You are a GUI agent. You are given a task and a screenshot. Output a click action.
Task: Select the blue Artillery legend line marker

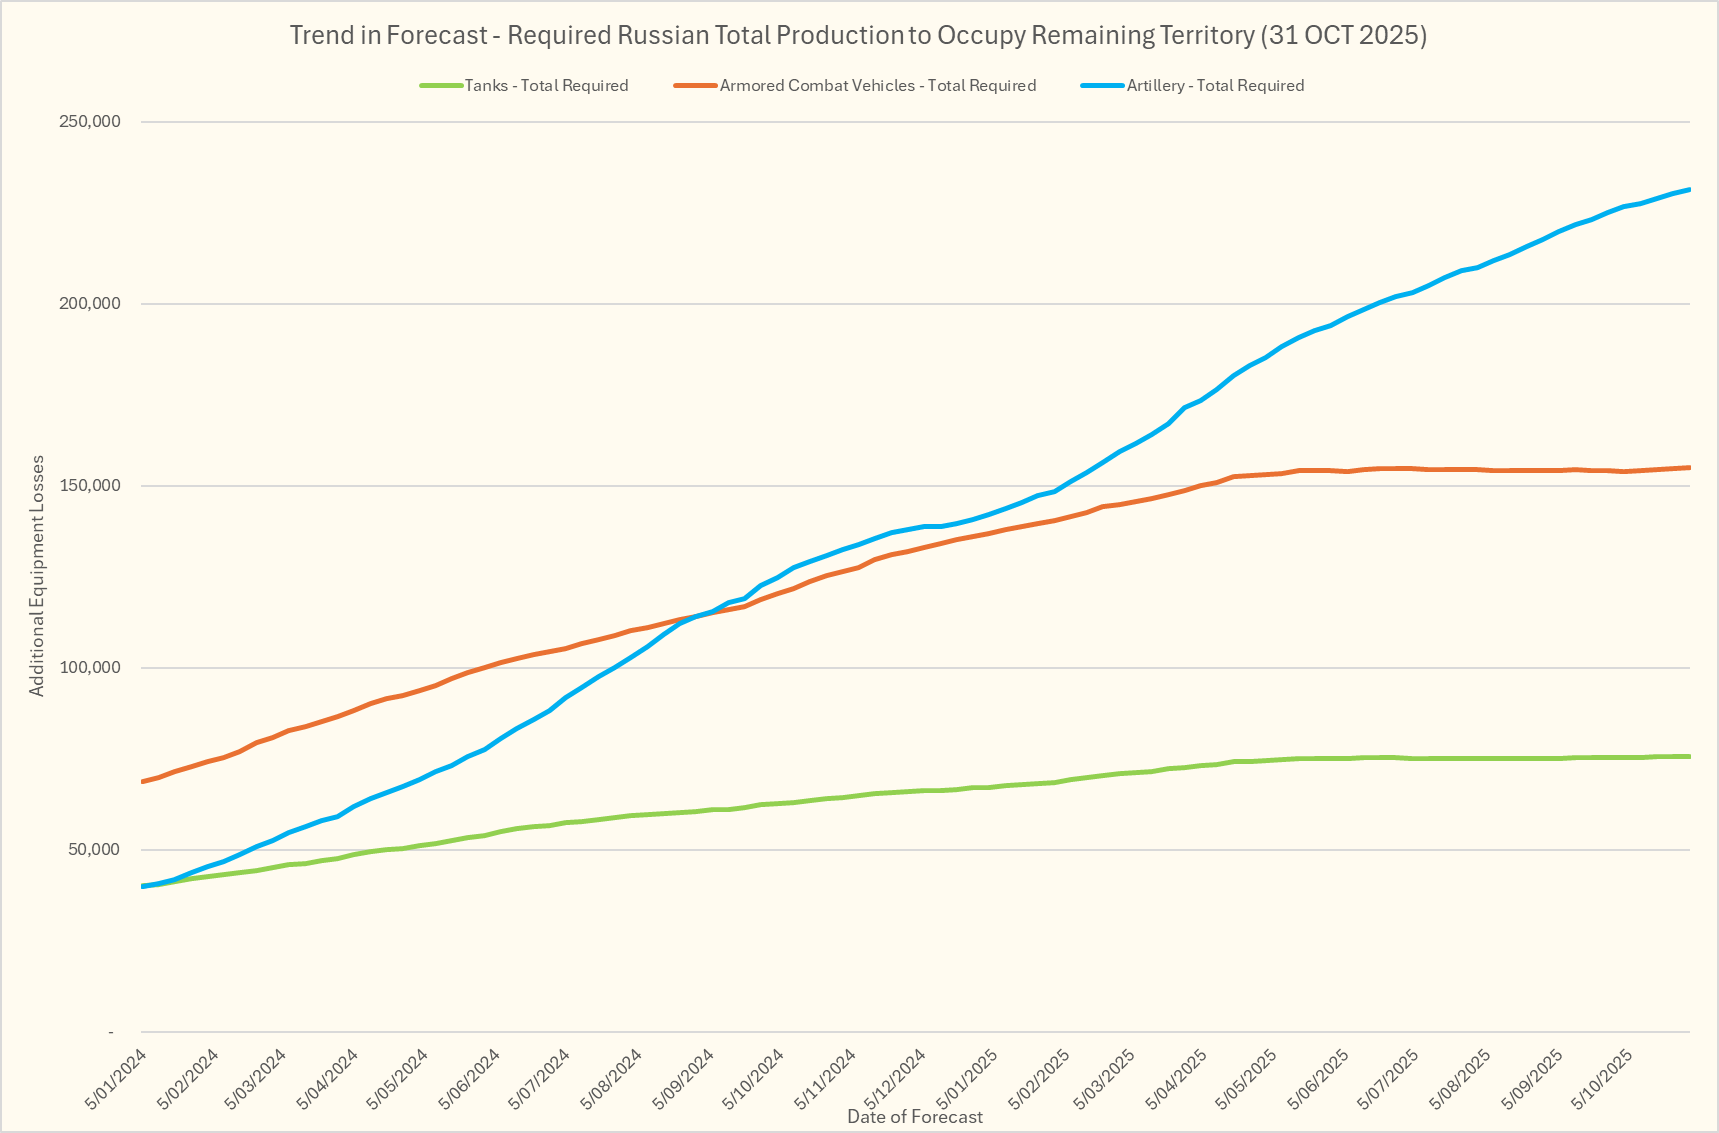[1102, 86]
